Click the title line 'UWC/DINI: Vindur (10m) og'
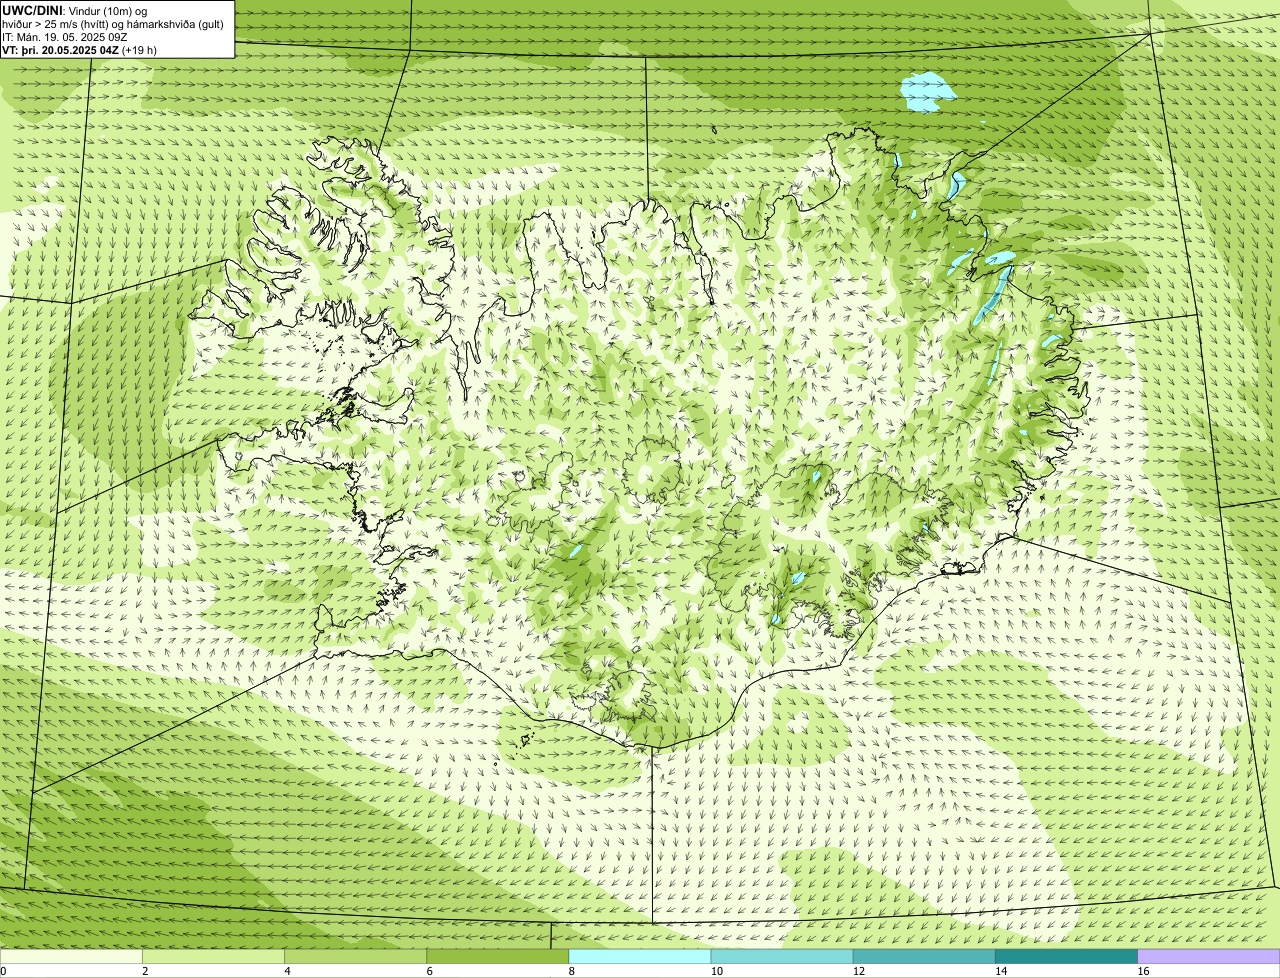Image resolution: width=1280 pixels, height=978 pixels. [74, 10]
